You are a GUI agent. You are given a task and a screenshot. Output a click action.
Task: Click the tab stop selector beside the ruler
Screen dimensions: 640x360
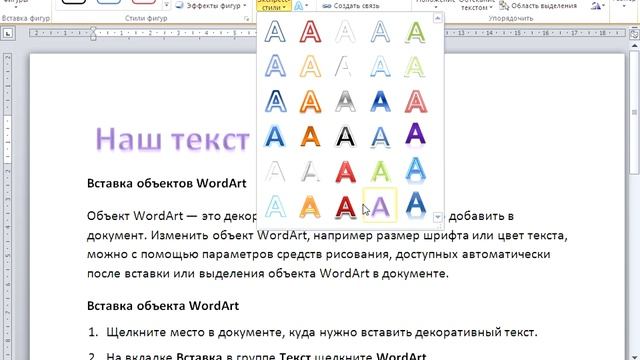point(8,34)
